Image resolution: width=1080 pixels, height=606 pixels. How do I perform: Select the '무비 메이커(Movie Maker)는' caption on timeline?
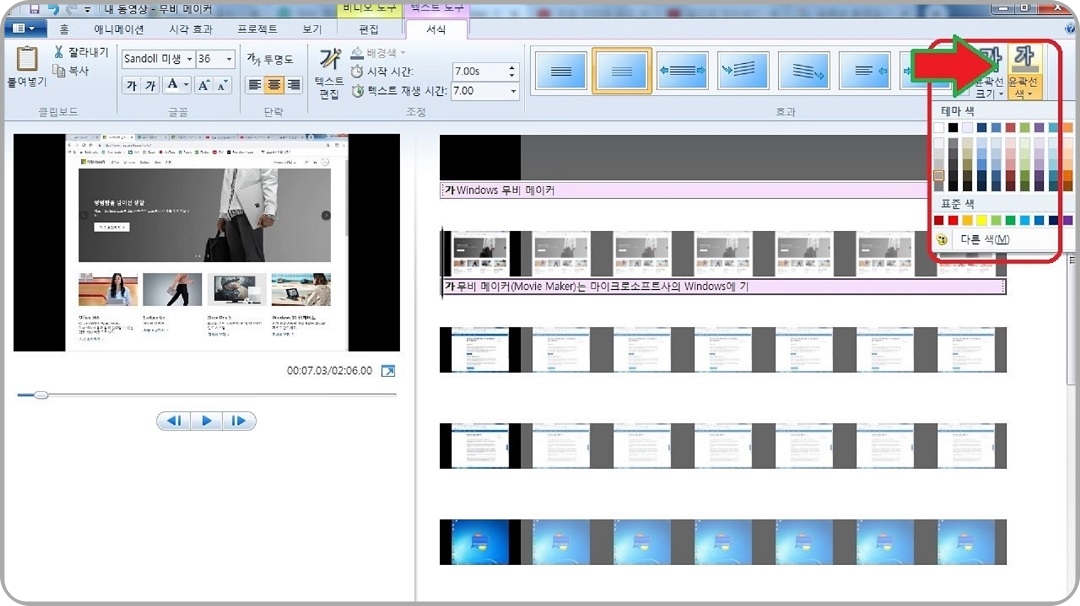click(x=723, y=286)
